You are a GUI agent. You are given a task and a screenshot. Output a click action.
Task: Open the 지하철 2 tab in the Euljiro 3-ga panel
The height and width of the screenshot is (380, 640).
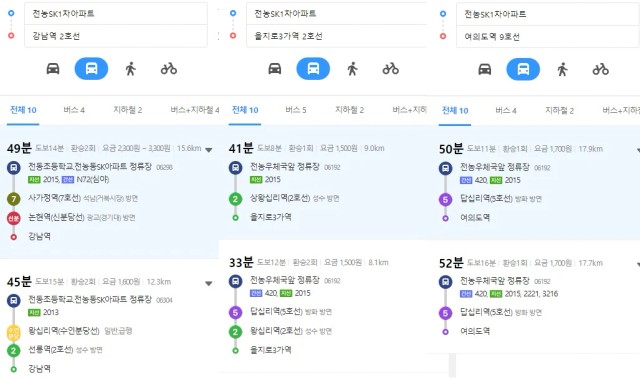coord(349,110)
